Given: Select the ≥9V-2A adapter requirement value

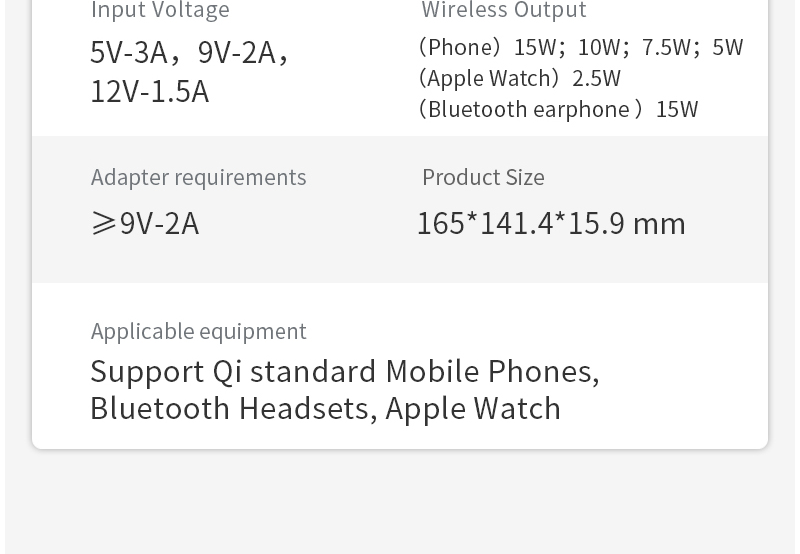Looking at the screenshot, I should (x=145, y=223).
